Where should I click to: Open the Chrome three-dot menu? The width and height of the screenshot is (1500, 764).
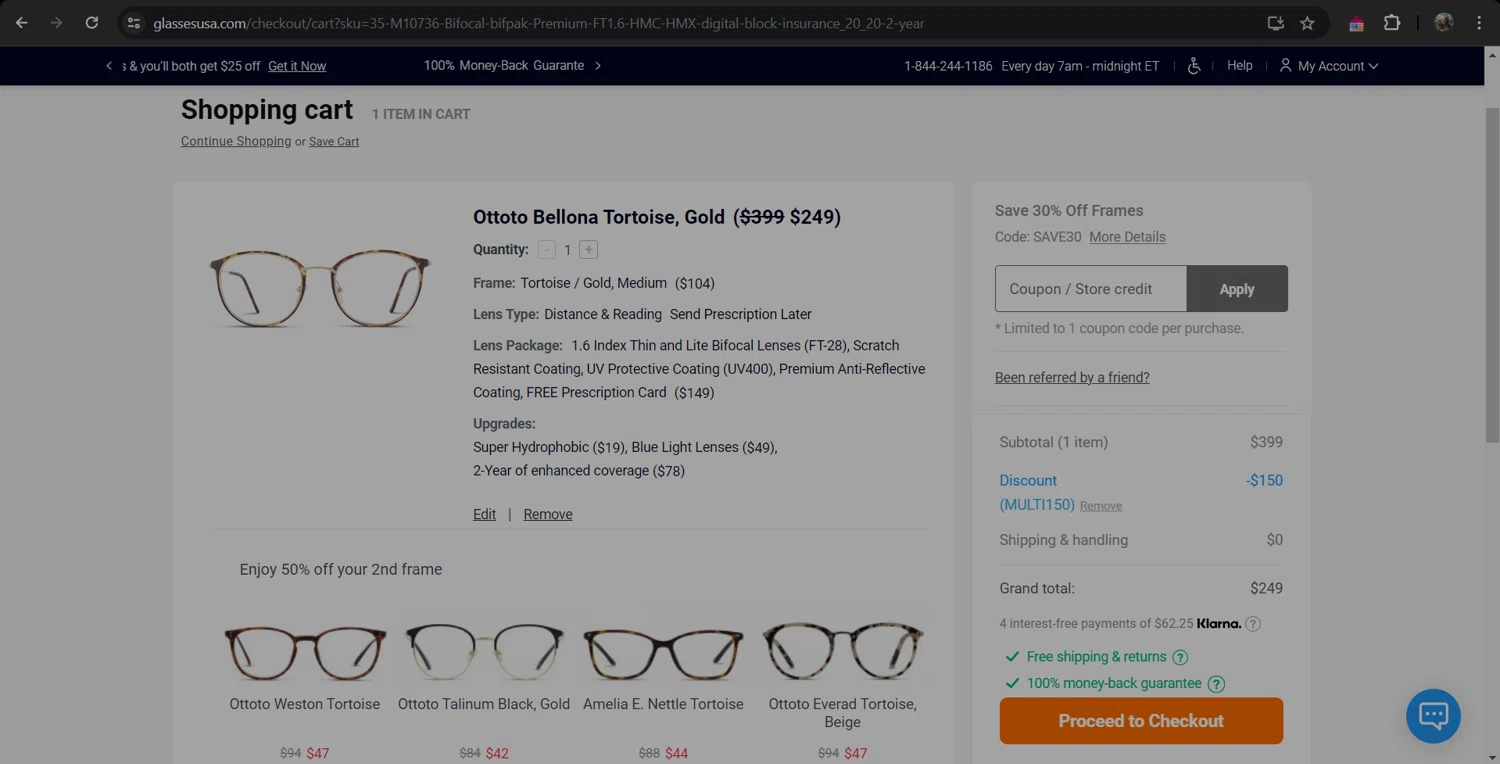coord(1479,23)
